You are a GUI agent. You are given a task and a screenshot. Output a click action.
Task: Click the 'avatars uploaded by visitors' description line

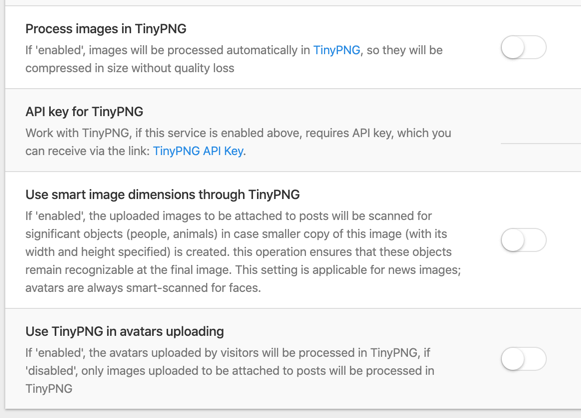tap(228, 353)
